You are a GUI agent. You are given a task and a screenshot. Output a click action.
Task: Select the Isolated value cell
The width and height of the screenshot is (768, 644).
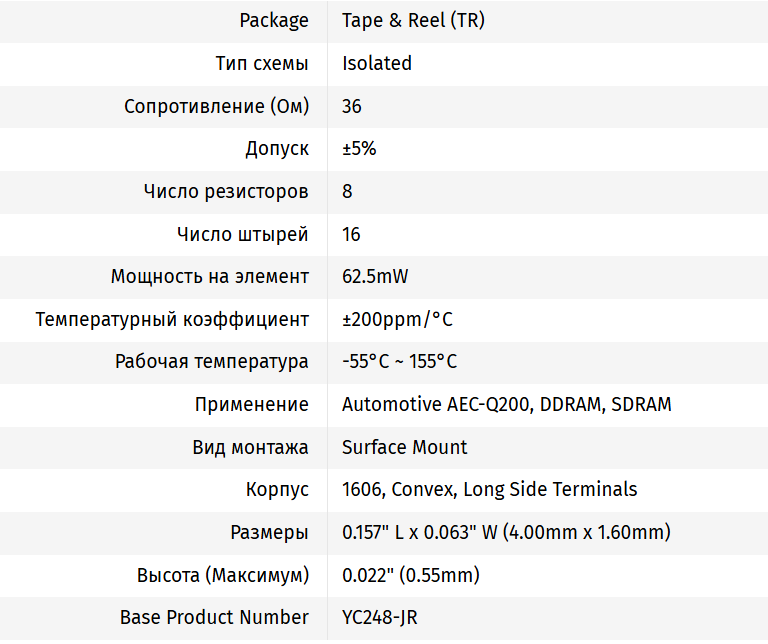point(377,63)
